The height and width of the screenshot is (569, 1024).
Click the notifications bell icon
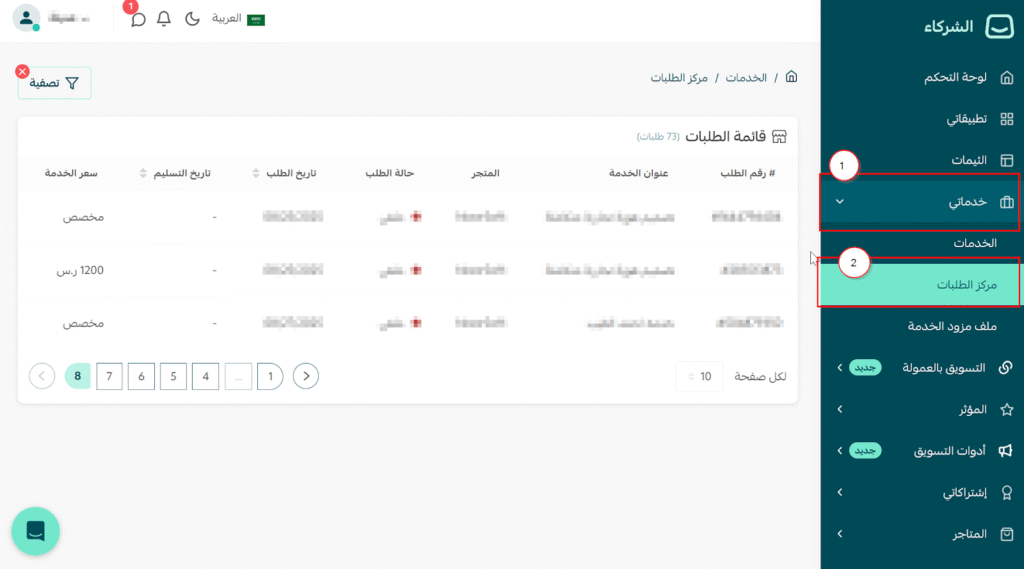pos(164,19)
